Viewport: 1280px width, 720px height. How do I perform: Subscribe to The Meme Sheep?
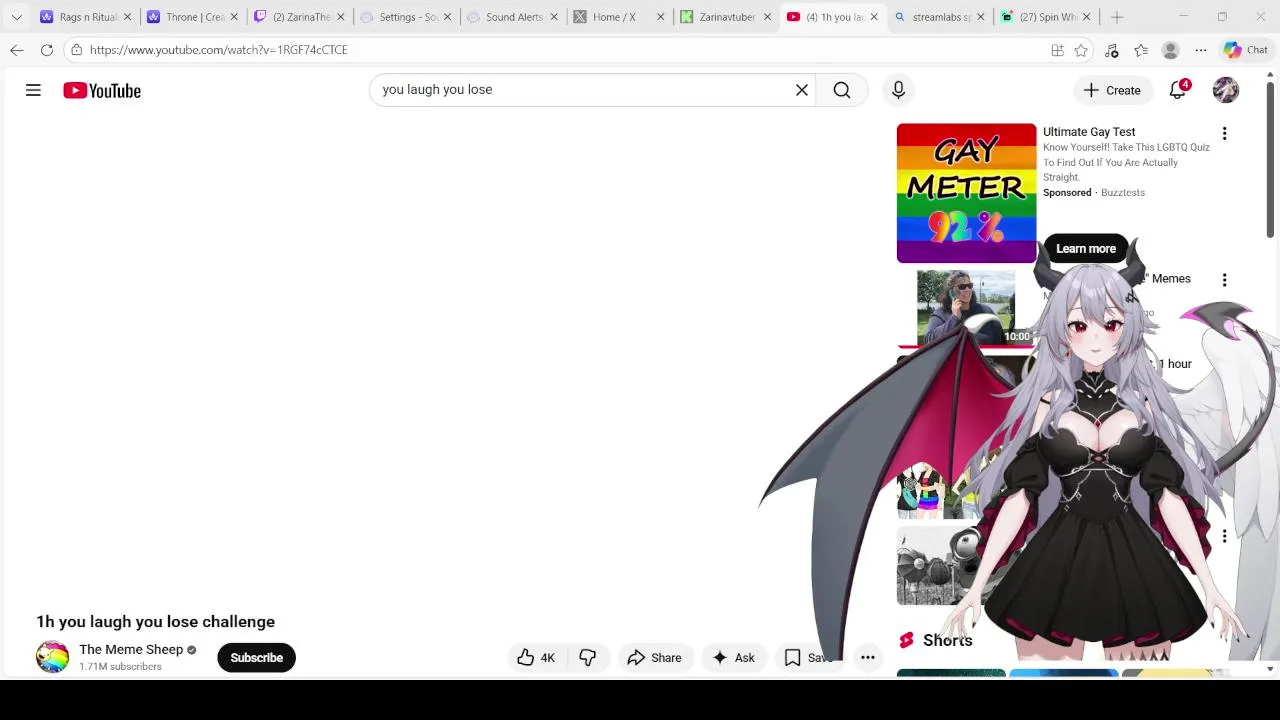[256, 657]
